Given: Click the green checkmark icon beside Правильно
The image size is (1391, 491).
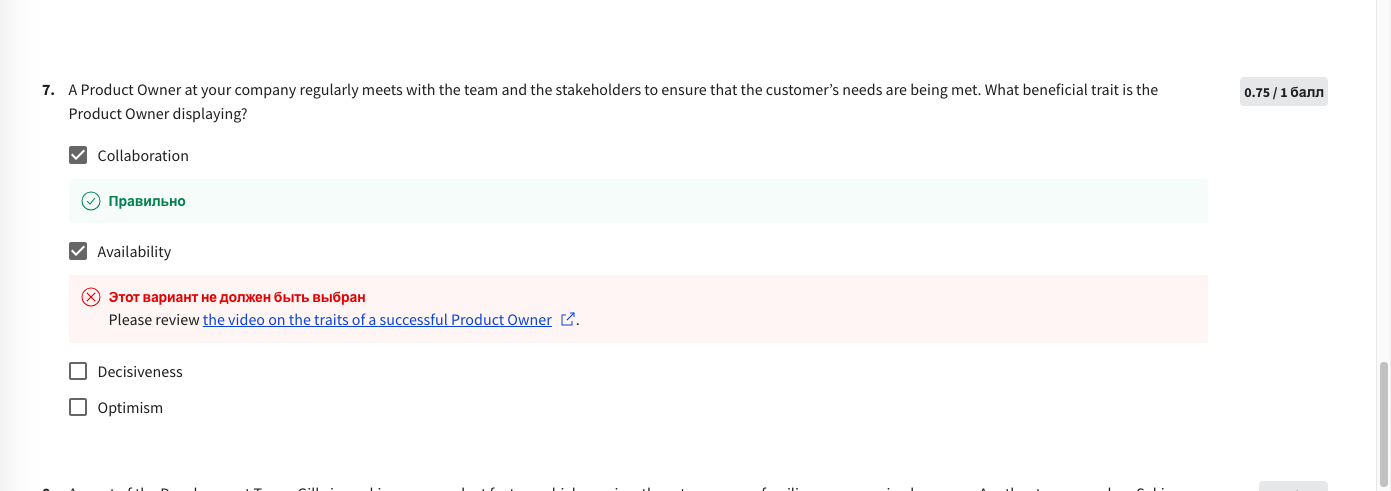Looking at the screenshot, I should 91,201.
